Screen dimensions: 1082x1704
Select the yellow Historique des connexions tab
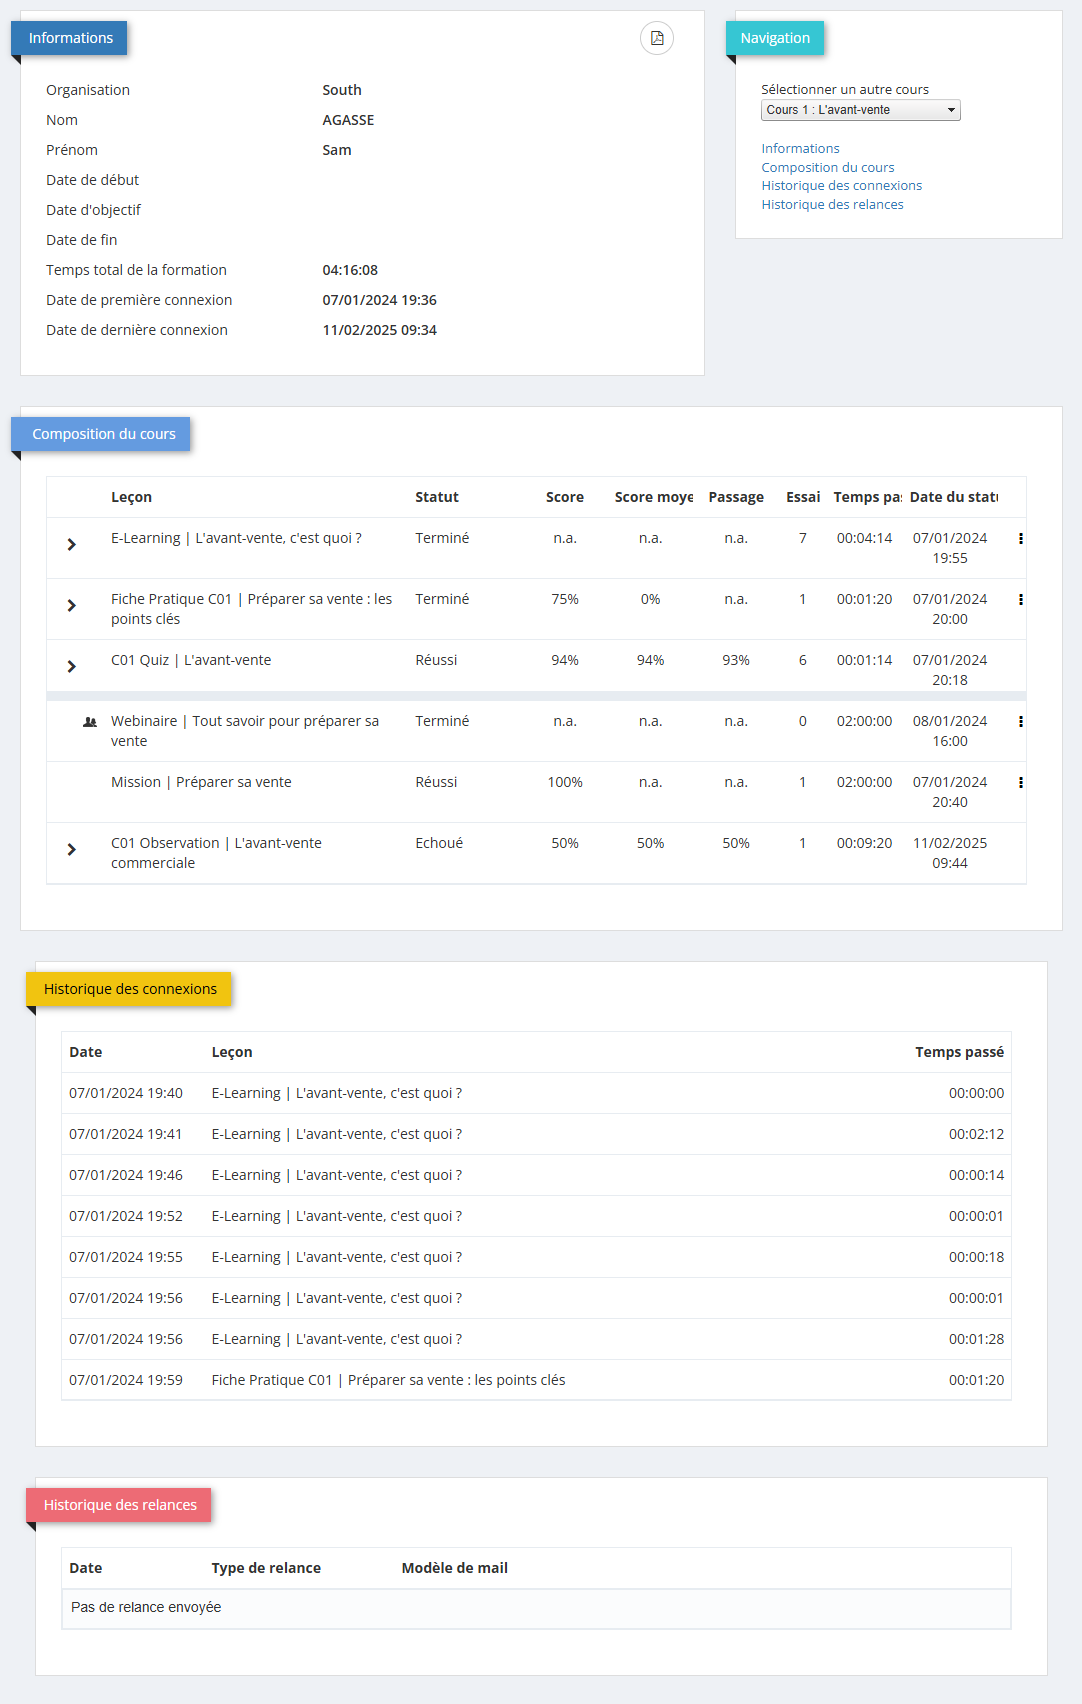[130, 990]
